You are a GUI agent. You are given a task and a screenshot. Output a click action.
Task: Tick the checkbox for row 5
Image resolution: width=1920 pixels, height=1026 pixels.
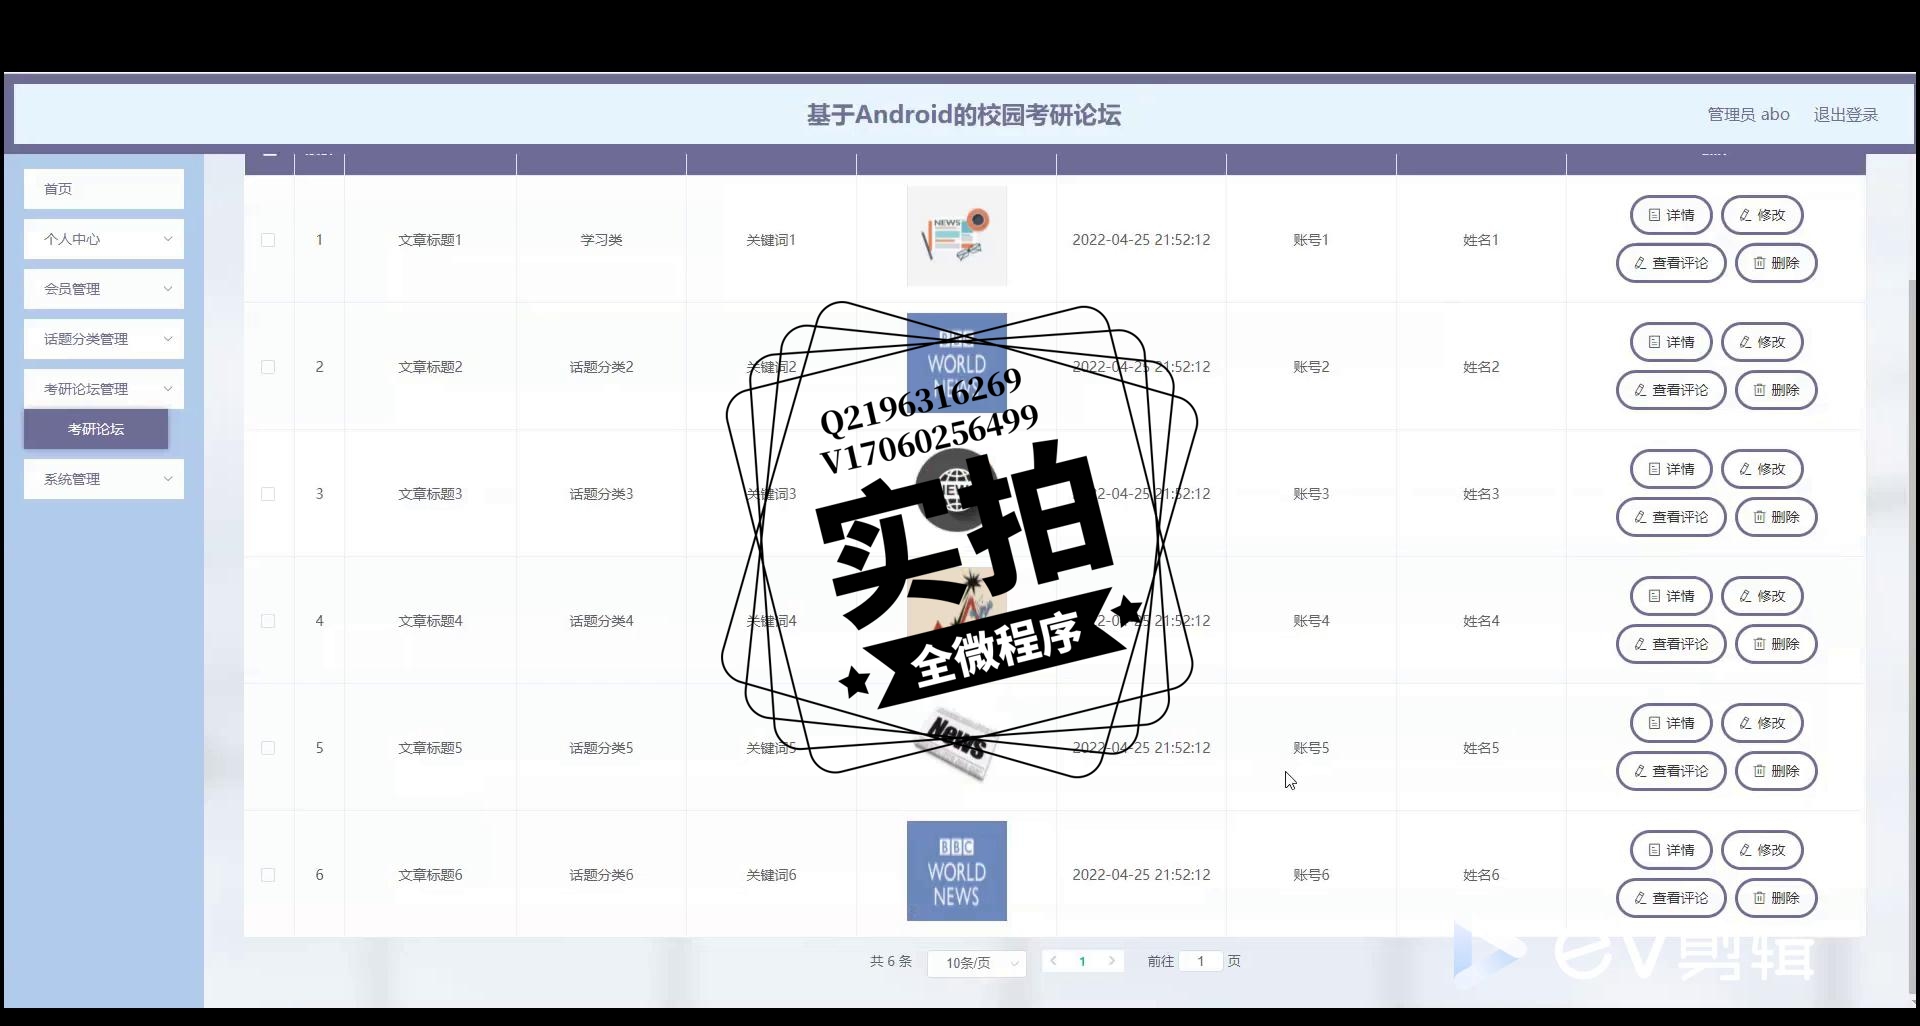click(268, 748)
